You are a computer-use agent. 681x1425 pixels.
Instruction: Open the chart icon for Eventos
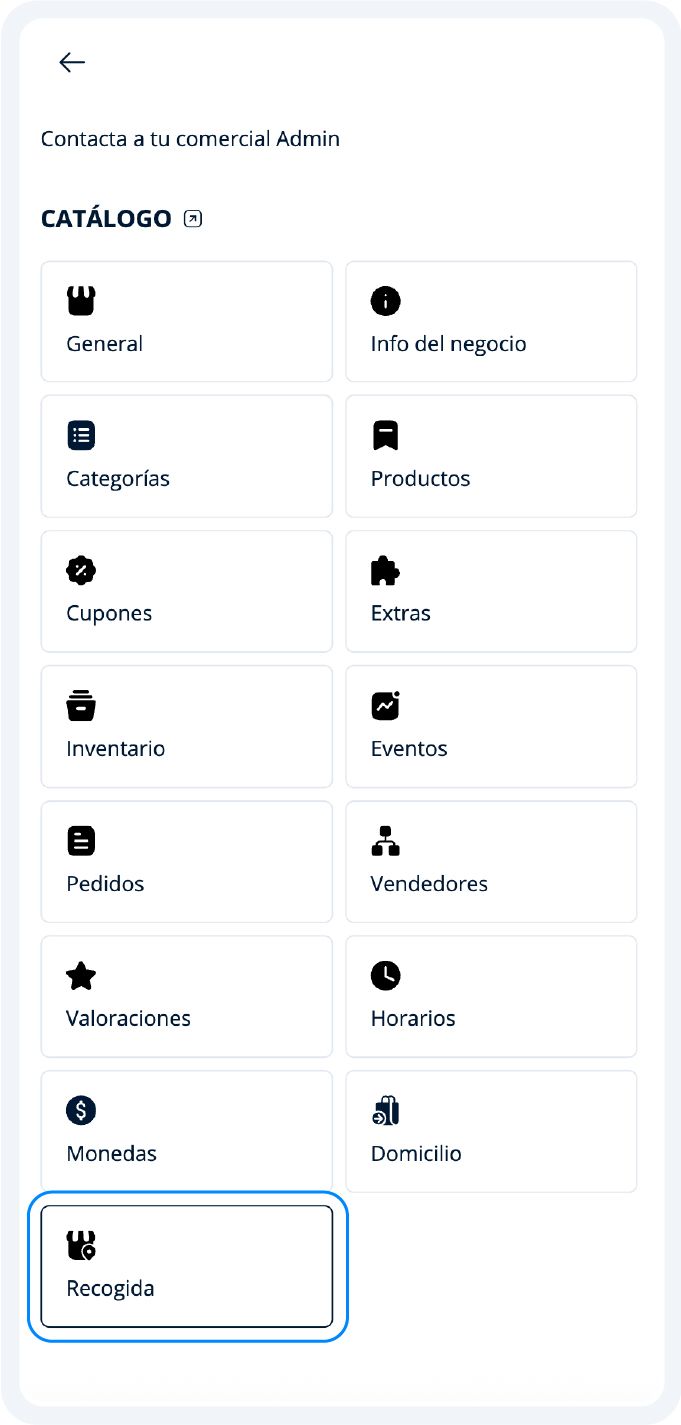coord(385,705)
